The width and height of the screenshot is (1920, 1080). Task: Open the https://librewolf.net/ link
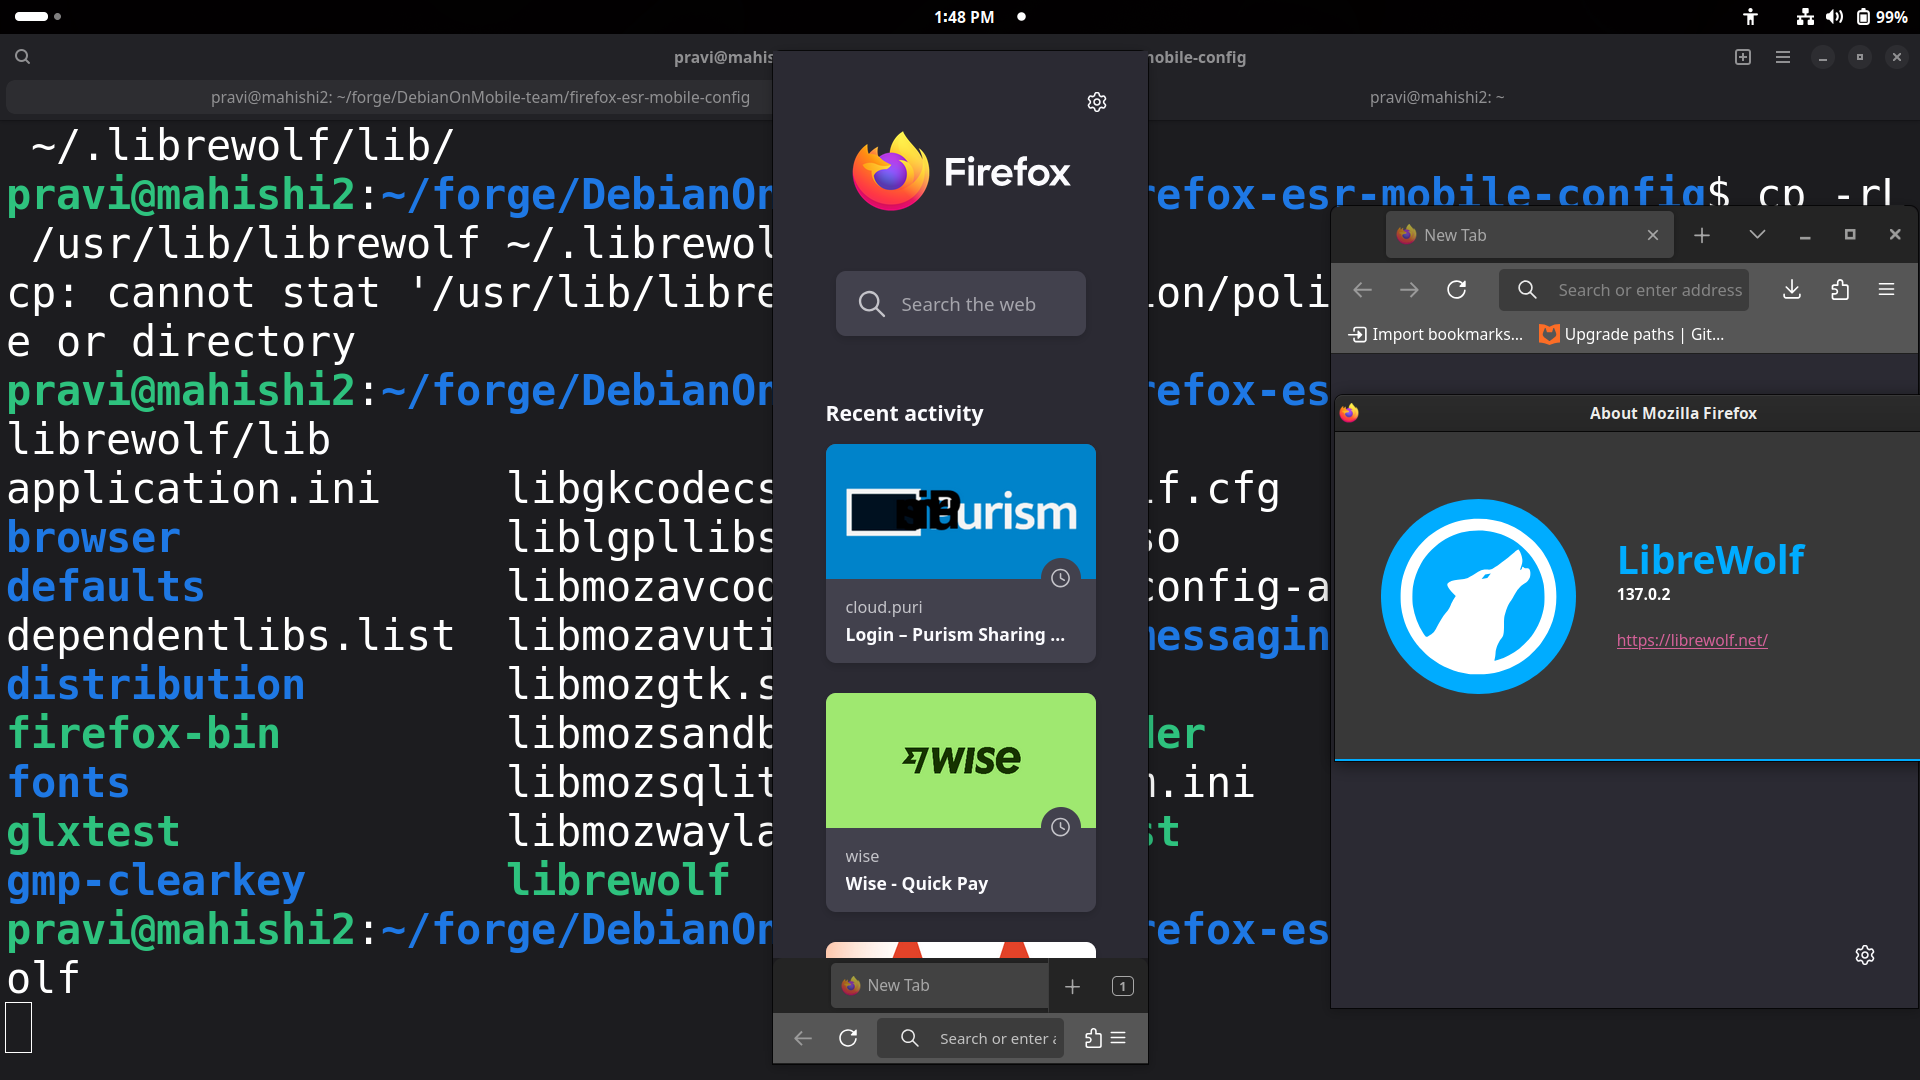(x=1692, y=640)
